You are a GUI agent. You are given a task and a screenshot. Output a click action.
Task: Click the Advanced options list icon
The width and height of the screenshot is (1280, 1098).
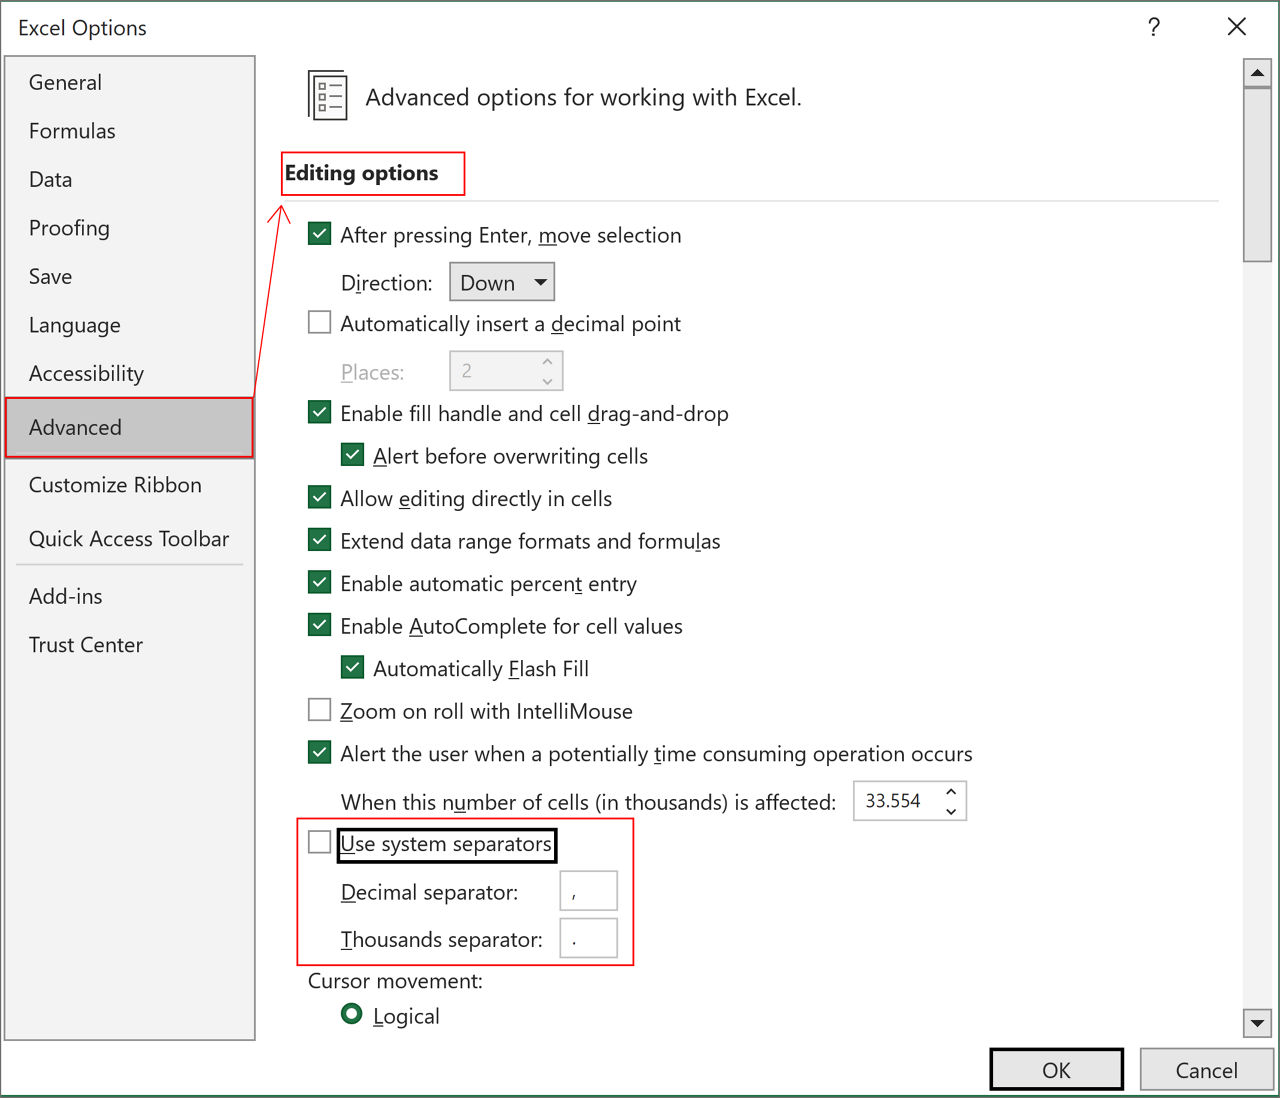point(327,96)
